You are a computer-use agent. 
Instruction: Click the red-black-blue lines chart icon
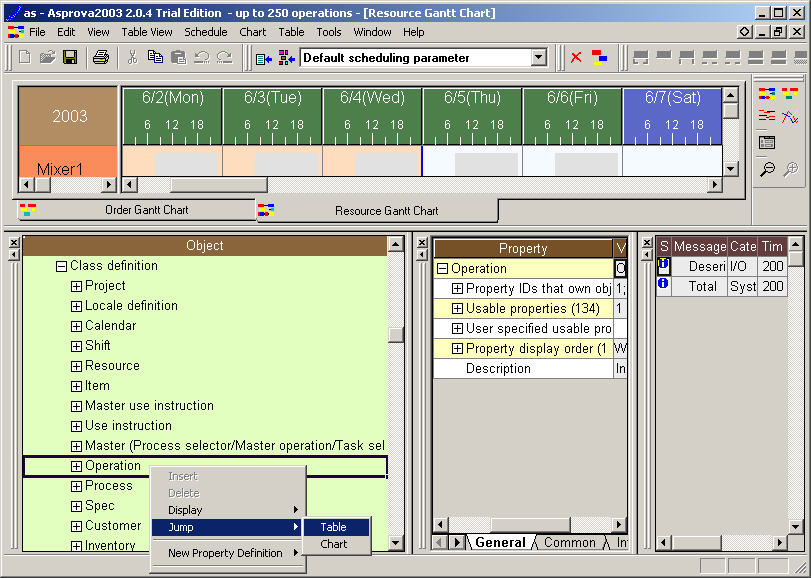point(767,116)
